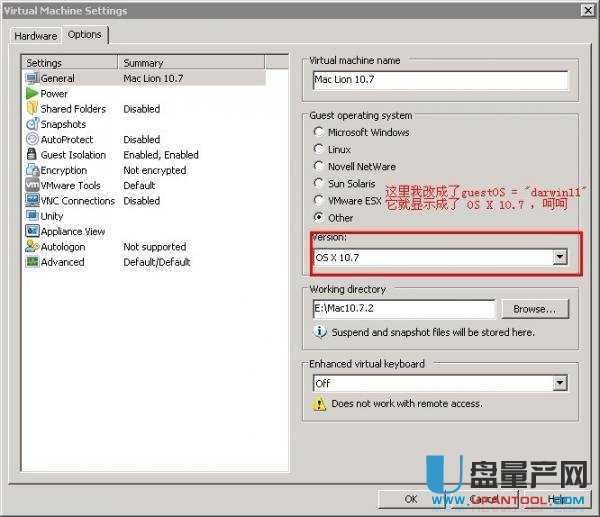600x517 pixels.
Task: Select the VNC Connections icon
Action: click(32, 201)
